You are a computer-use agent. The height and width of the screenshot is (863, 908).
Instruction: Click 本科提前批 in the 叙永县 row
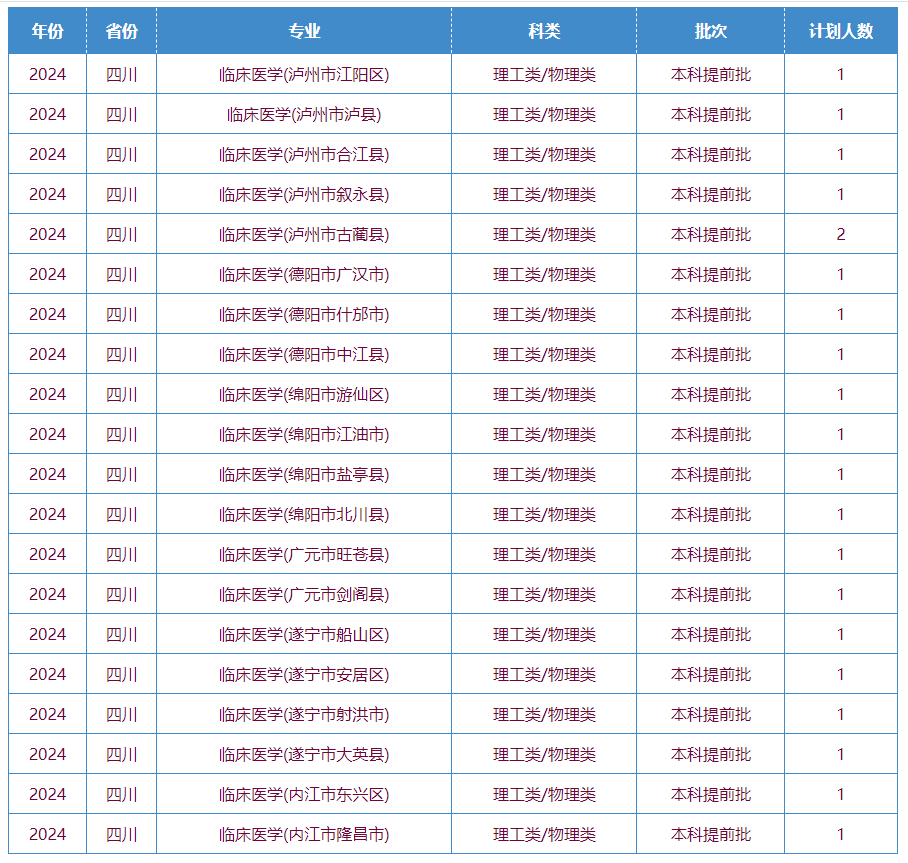coord(711,194)
